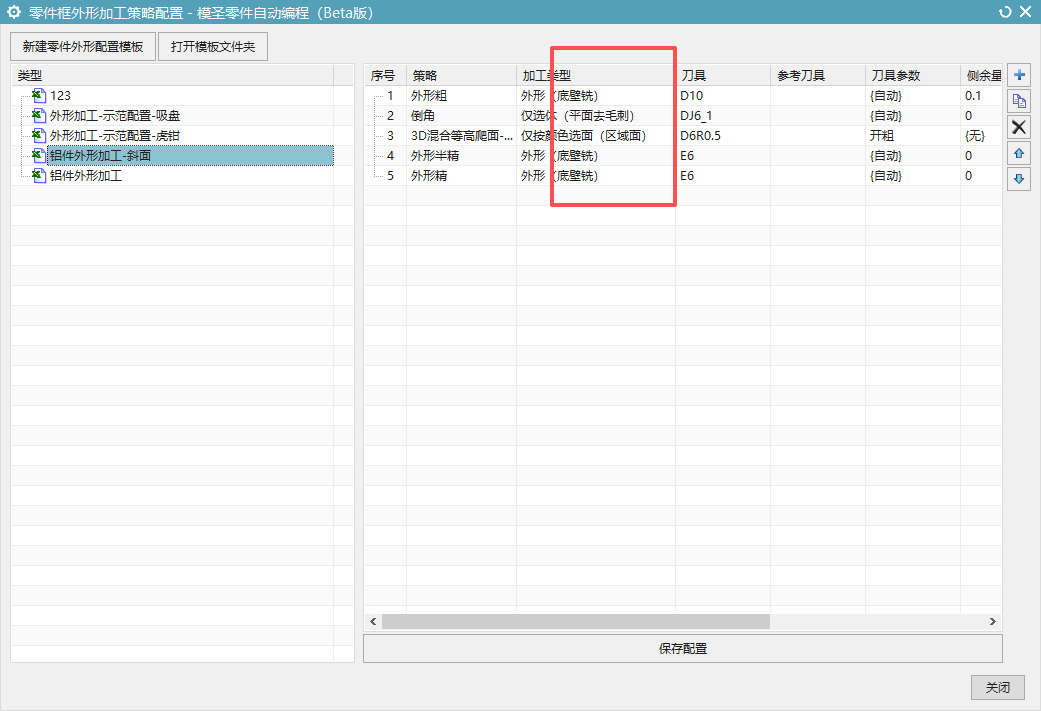Click the reset icon in the title bar
The width and height of the screenshot is (1041, 711).
click(x=1005, y=12)
